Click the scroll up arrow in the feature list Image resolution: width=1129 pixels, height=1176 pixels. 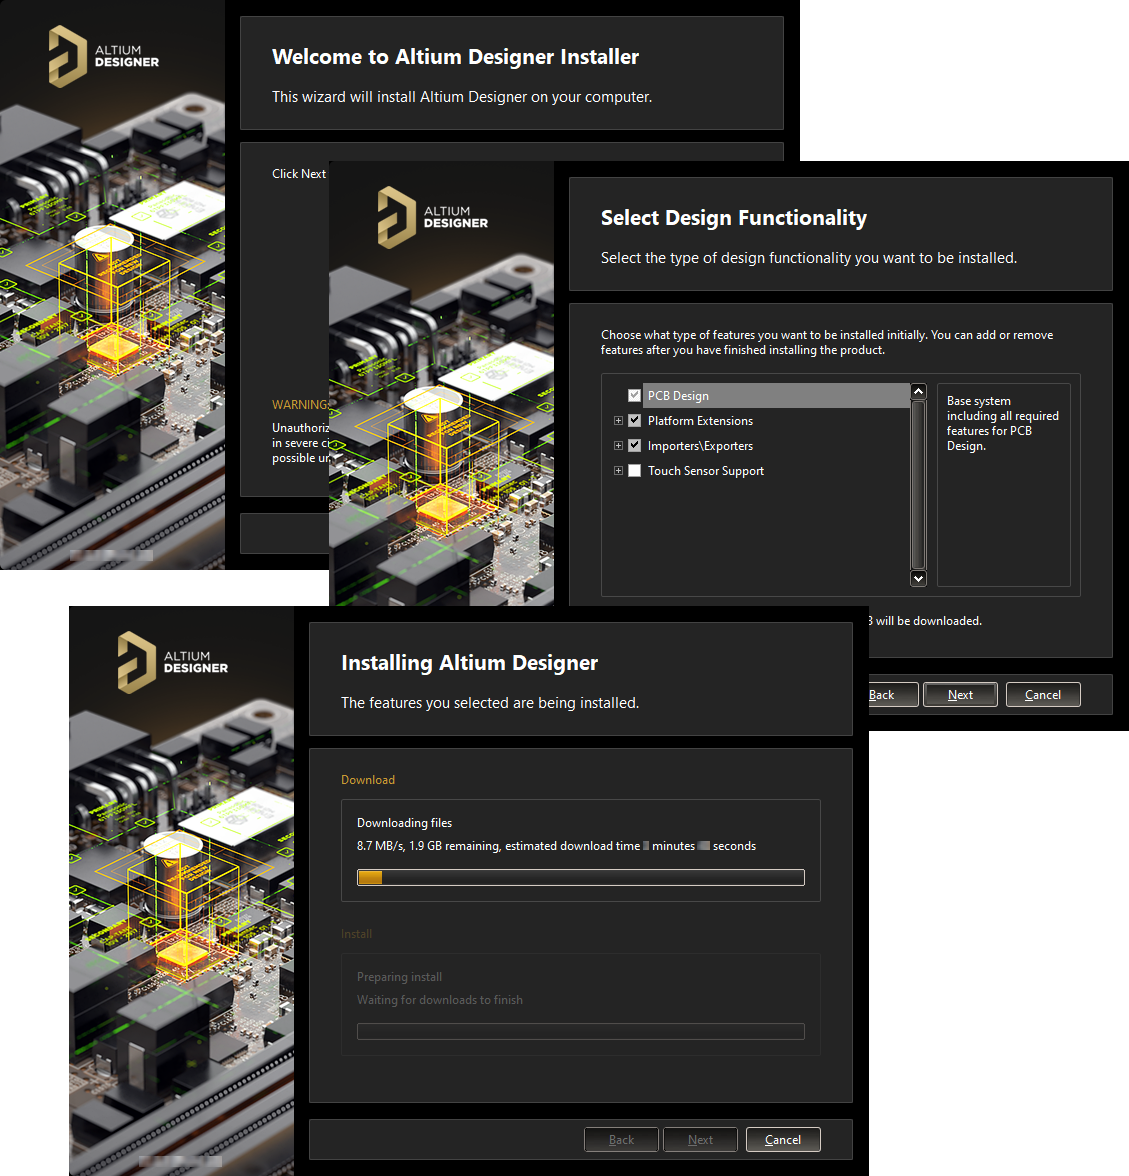point(918,392)
